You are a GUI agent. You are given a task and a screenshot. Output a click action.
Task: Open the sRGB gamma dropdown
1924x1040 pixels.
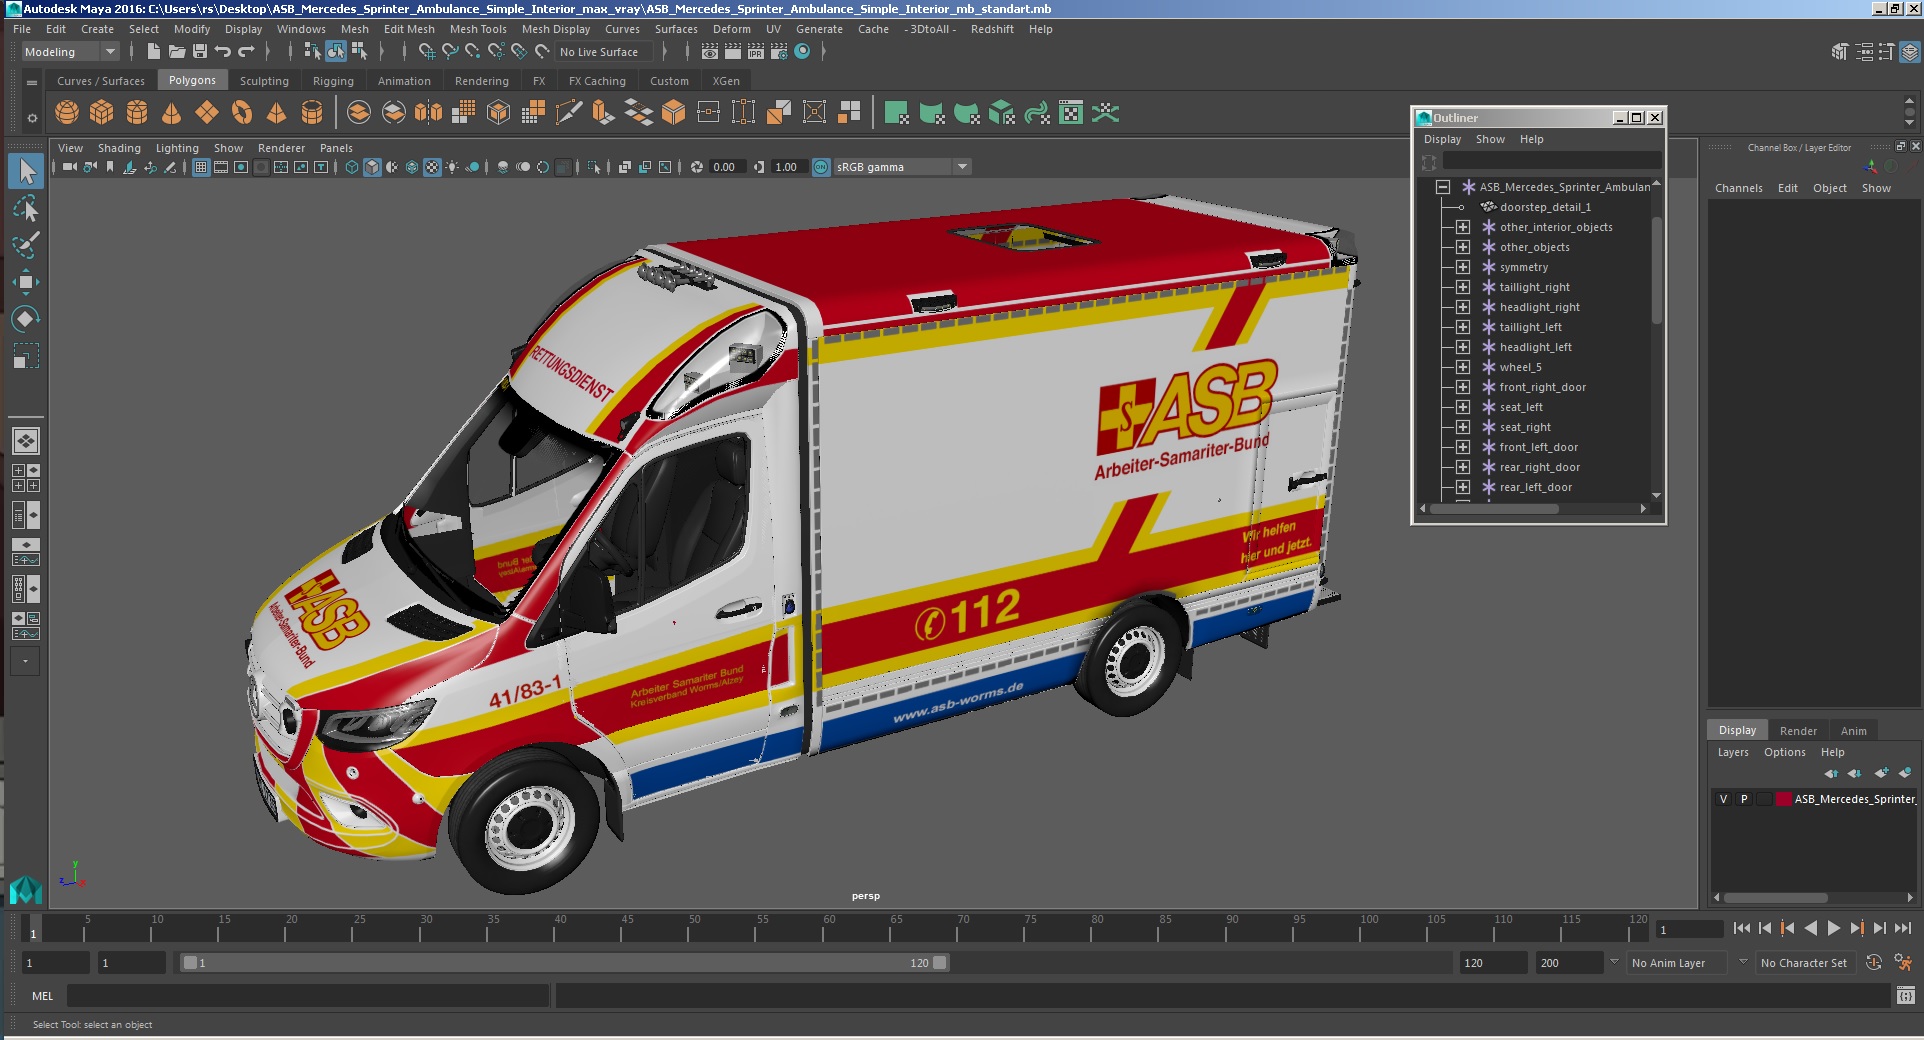click(x=903, y=167)
